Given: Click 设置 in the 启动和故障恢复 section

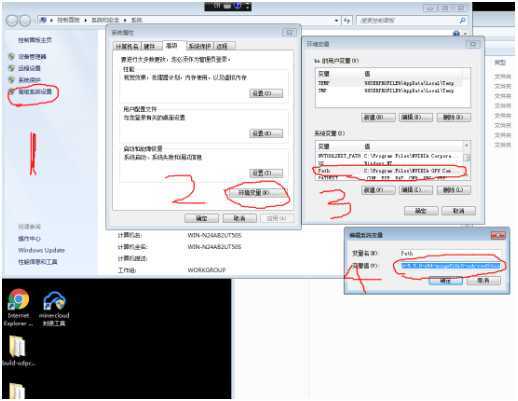Looking at the screenshot, I should 266,173.
